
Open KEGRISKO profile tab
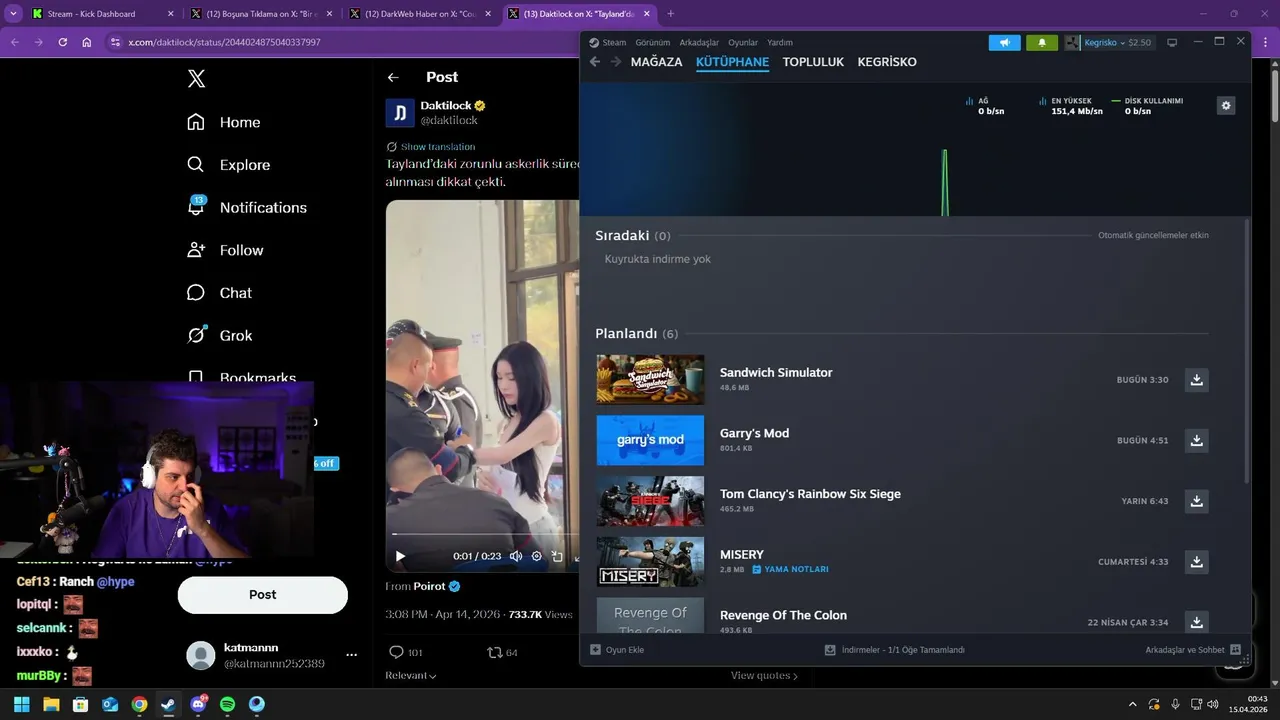click(x=887, y=62)
